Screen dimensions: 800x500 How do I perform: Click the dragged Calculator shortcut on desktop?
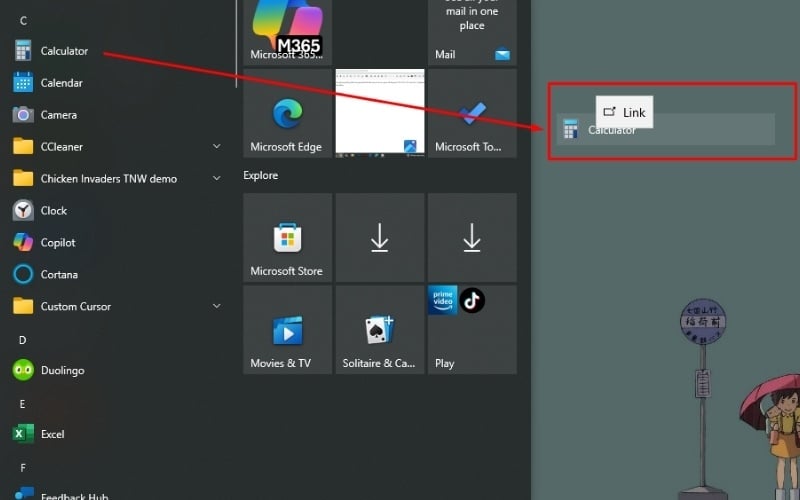[666, 129]
